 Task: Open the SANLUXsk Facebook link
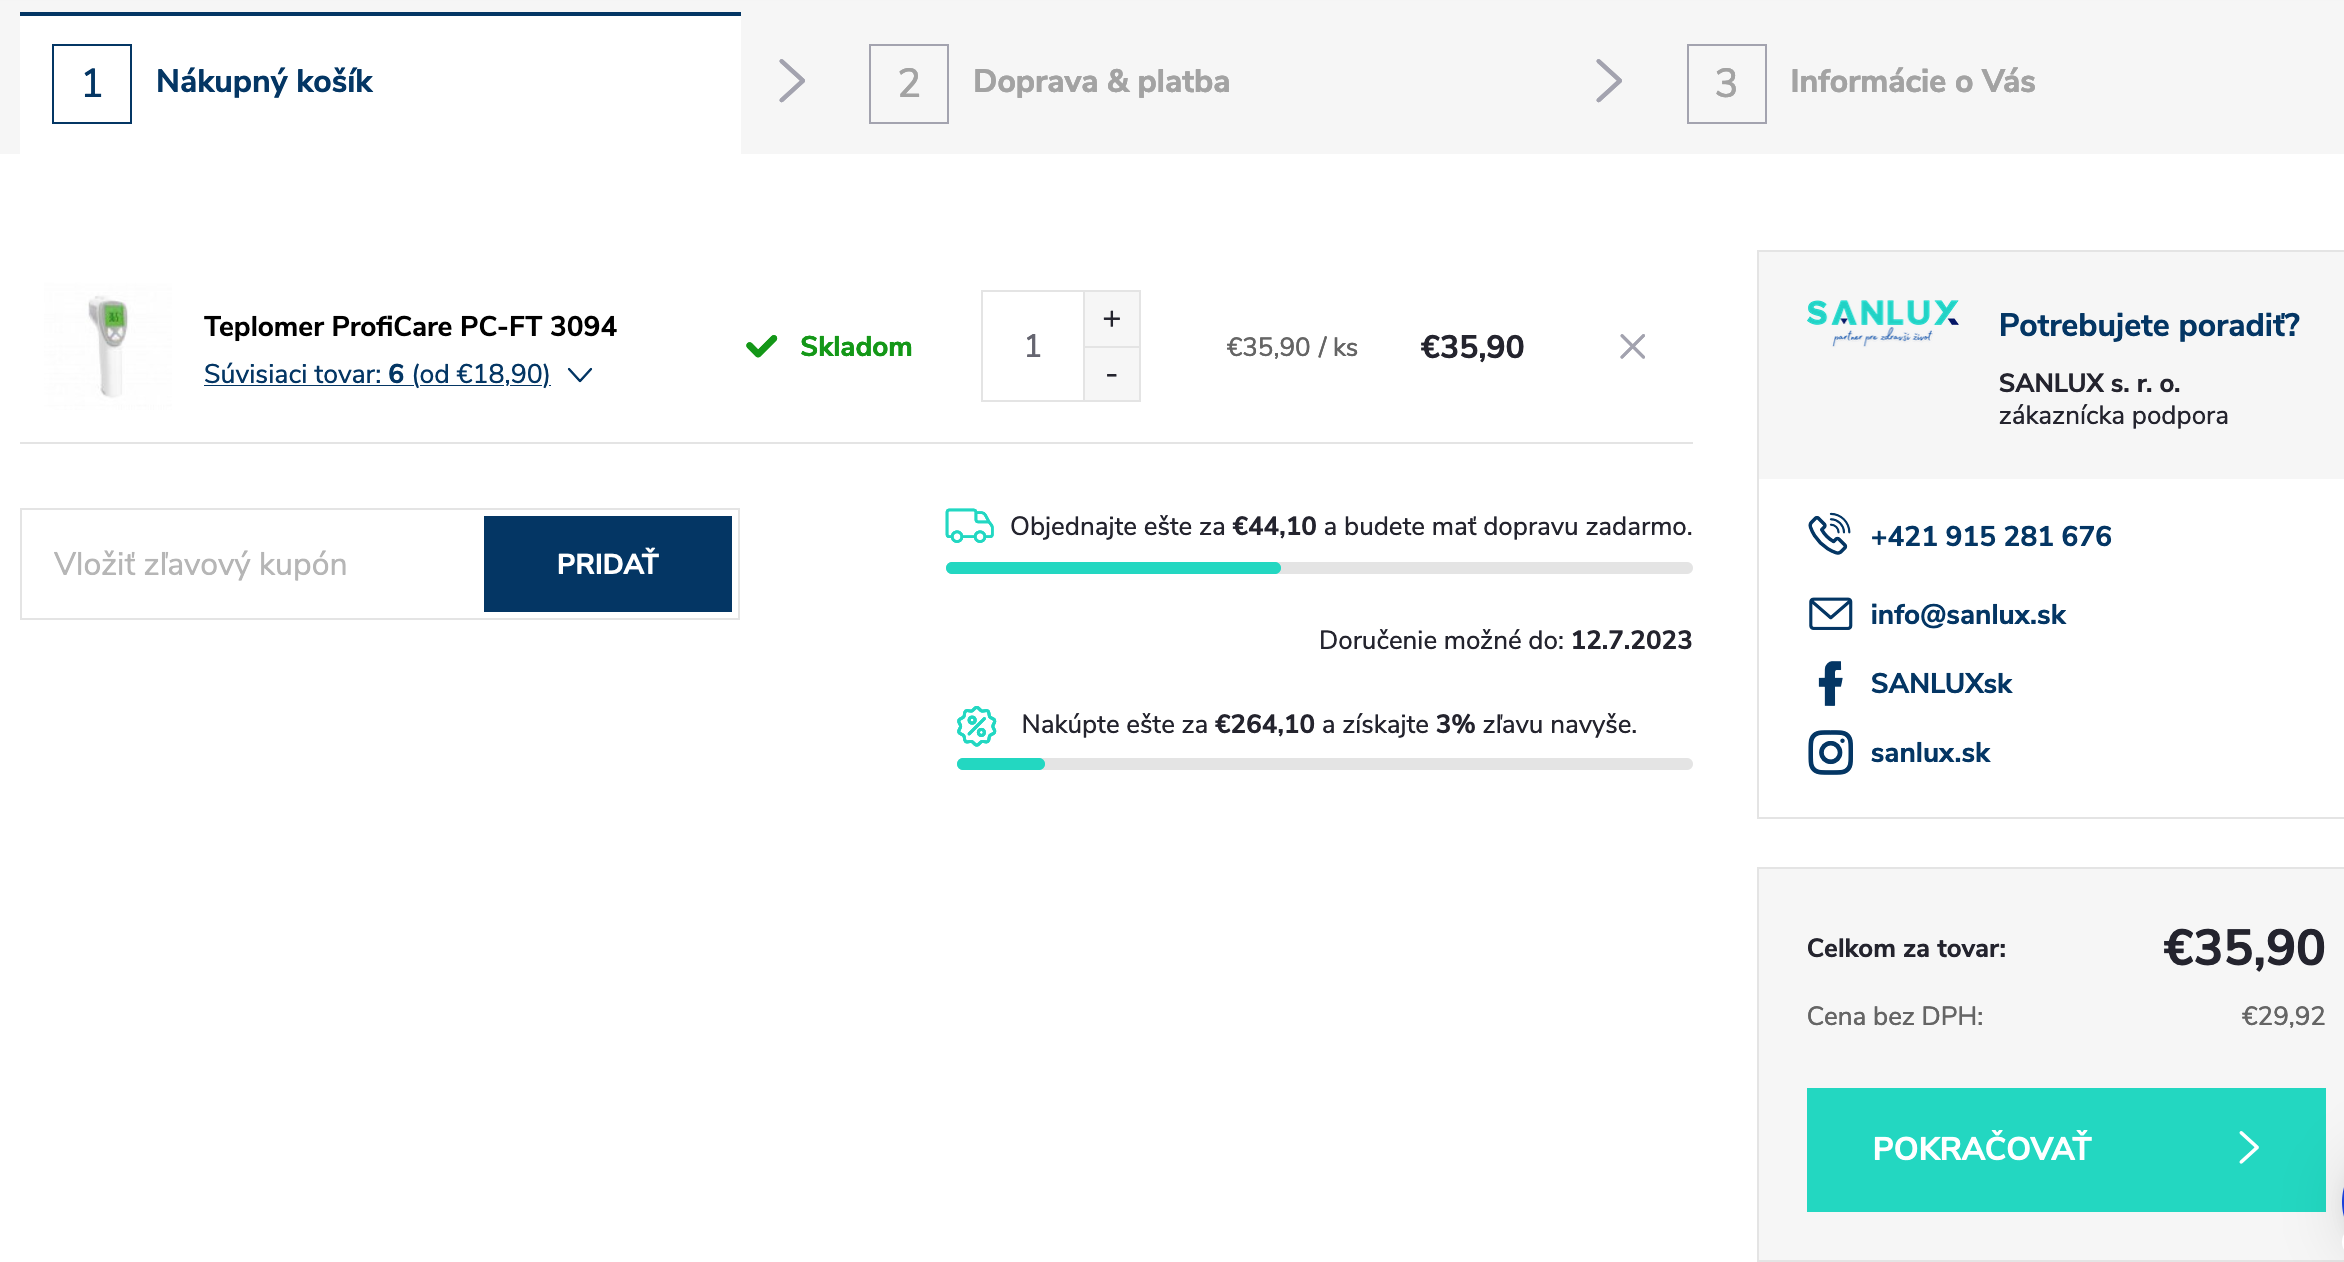coord(1941,683)
